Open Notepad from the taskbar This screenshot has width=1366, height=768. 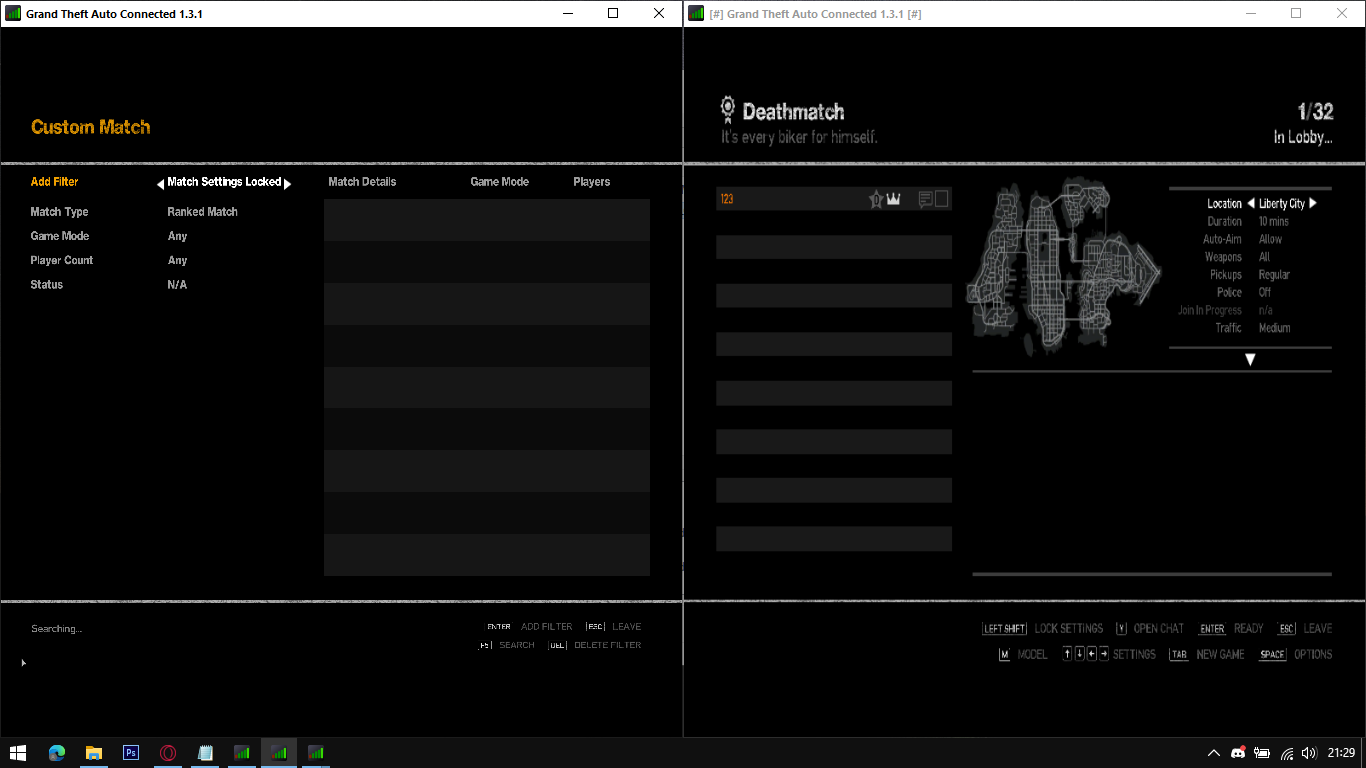[205, 753]
